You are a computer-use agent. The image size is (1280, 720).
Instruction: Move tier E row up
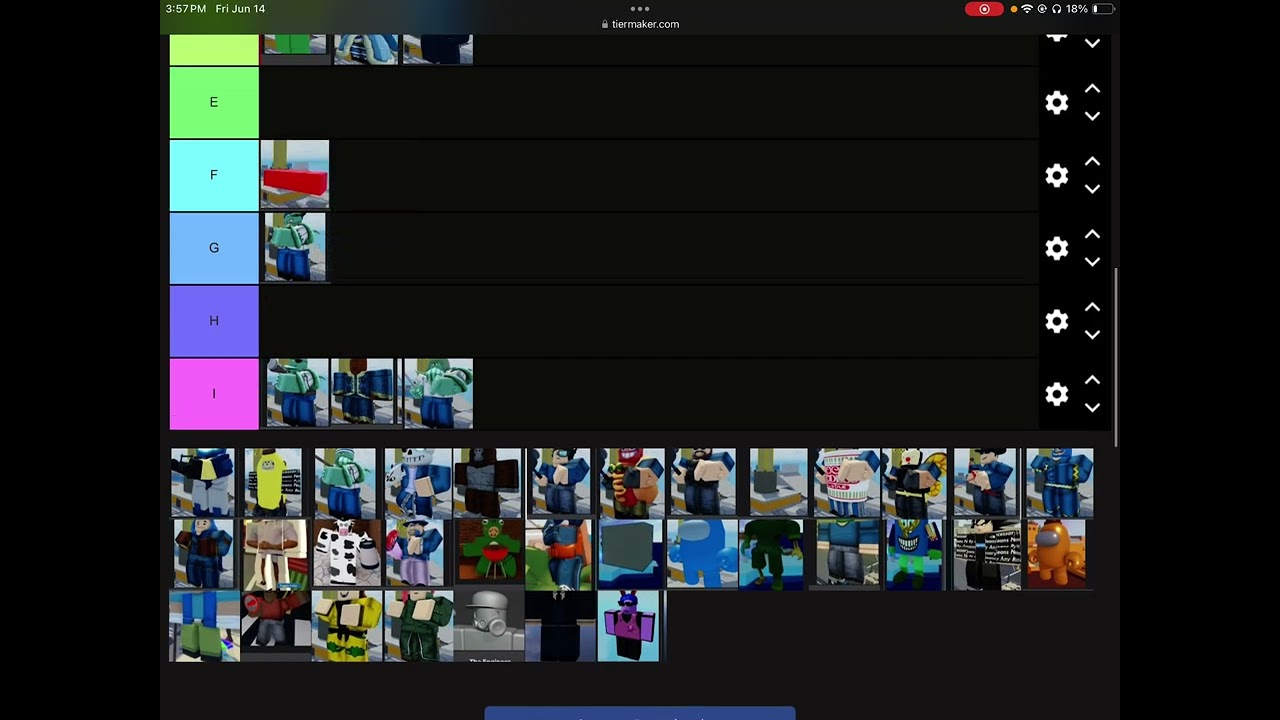[x=1092, y=89]
